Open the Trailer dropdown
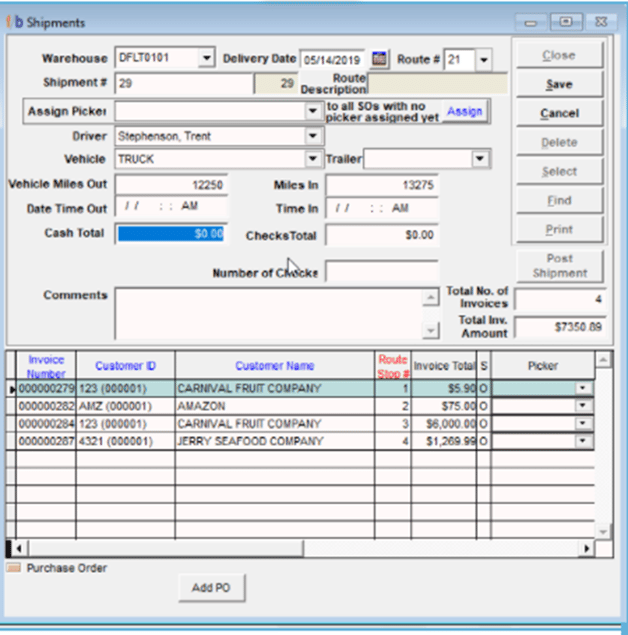Image resolution: width=628 pixels, height=635 pixels. tap(480, 159)
